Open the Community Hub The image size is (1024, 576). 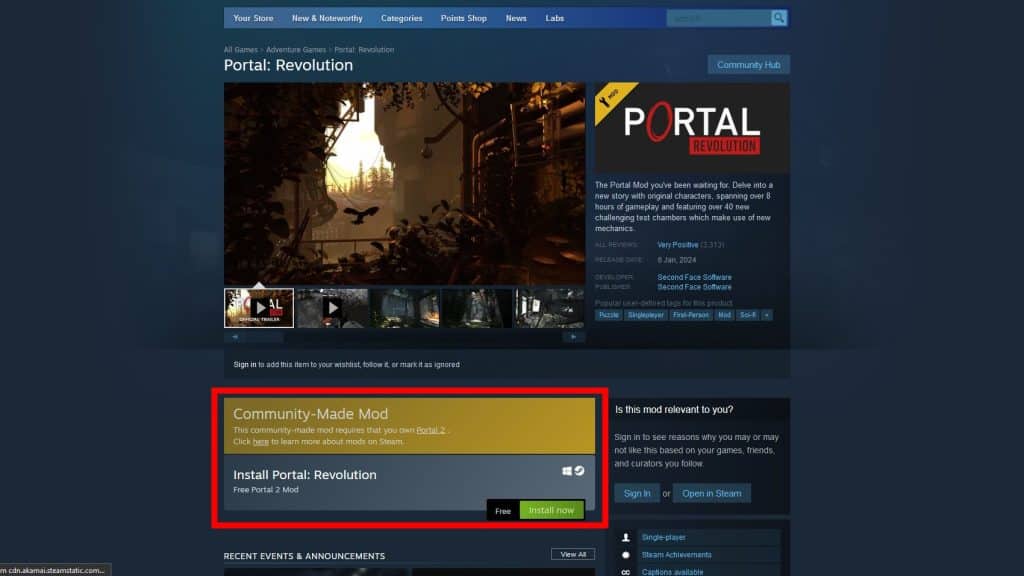coord(748,65)
